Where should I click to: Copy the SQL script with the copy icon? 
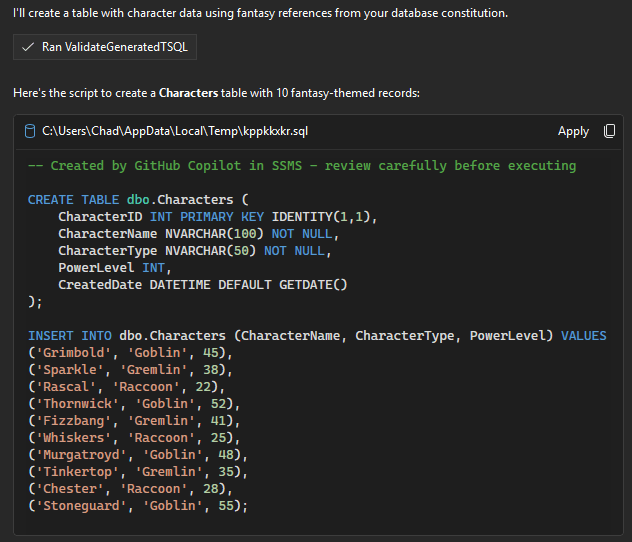(x=609, y=131)
